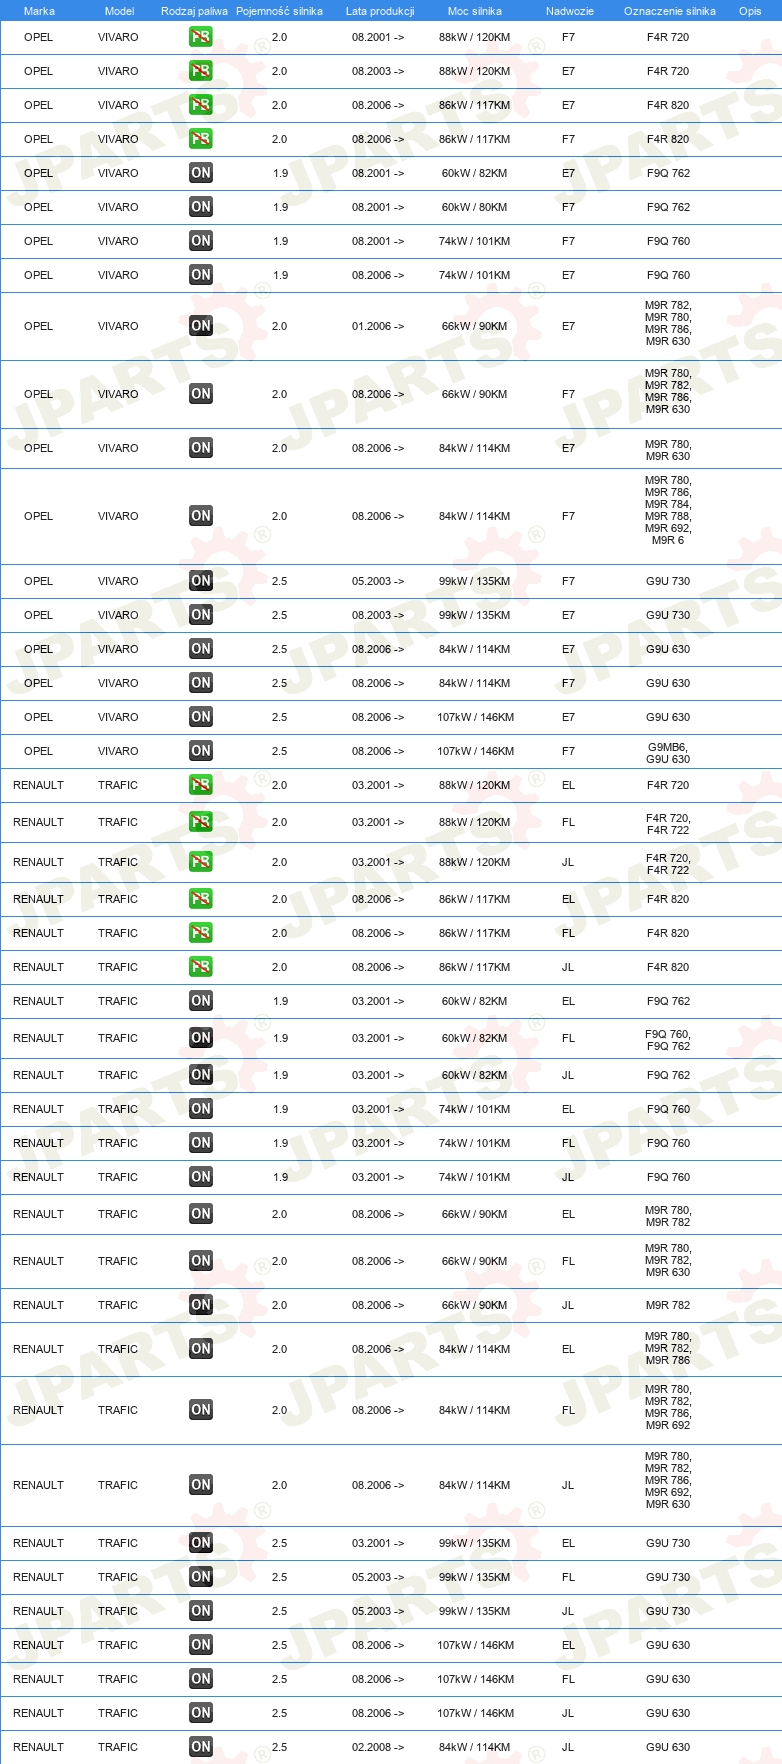Click the Lata produkcji column header
This screenshot has height=1764, width=782.
[x=380, y=11]
